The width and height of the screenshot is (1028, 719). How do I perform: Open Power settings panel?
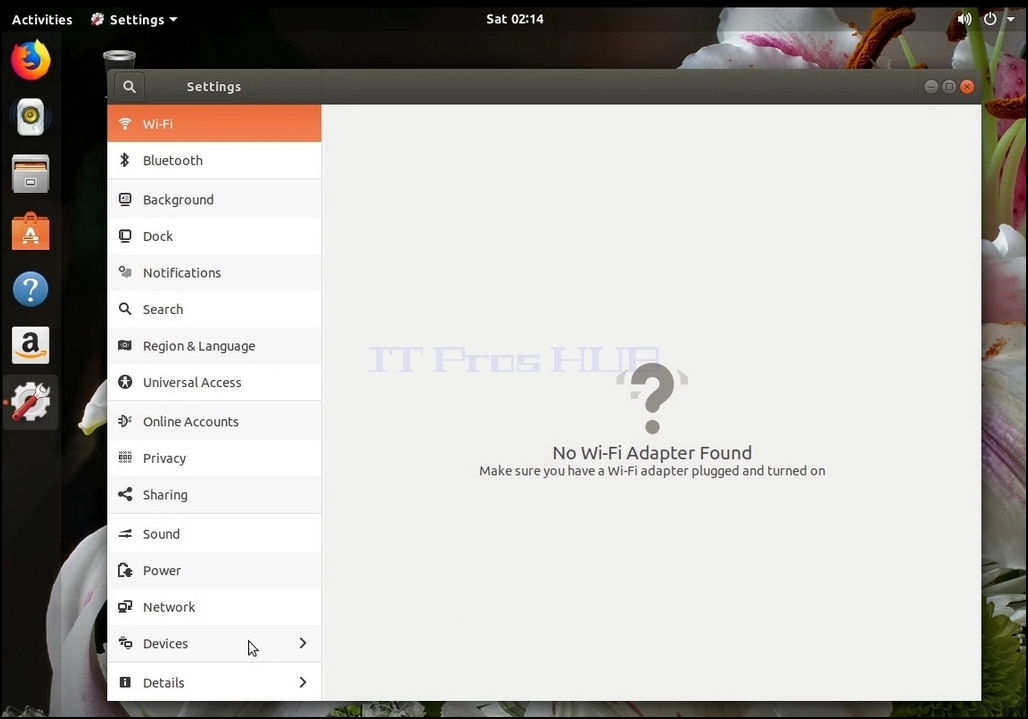click(214, 570)
